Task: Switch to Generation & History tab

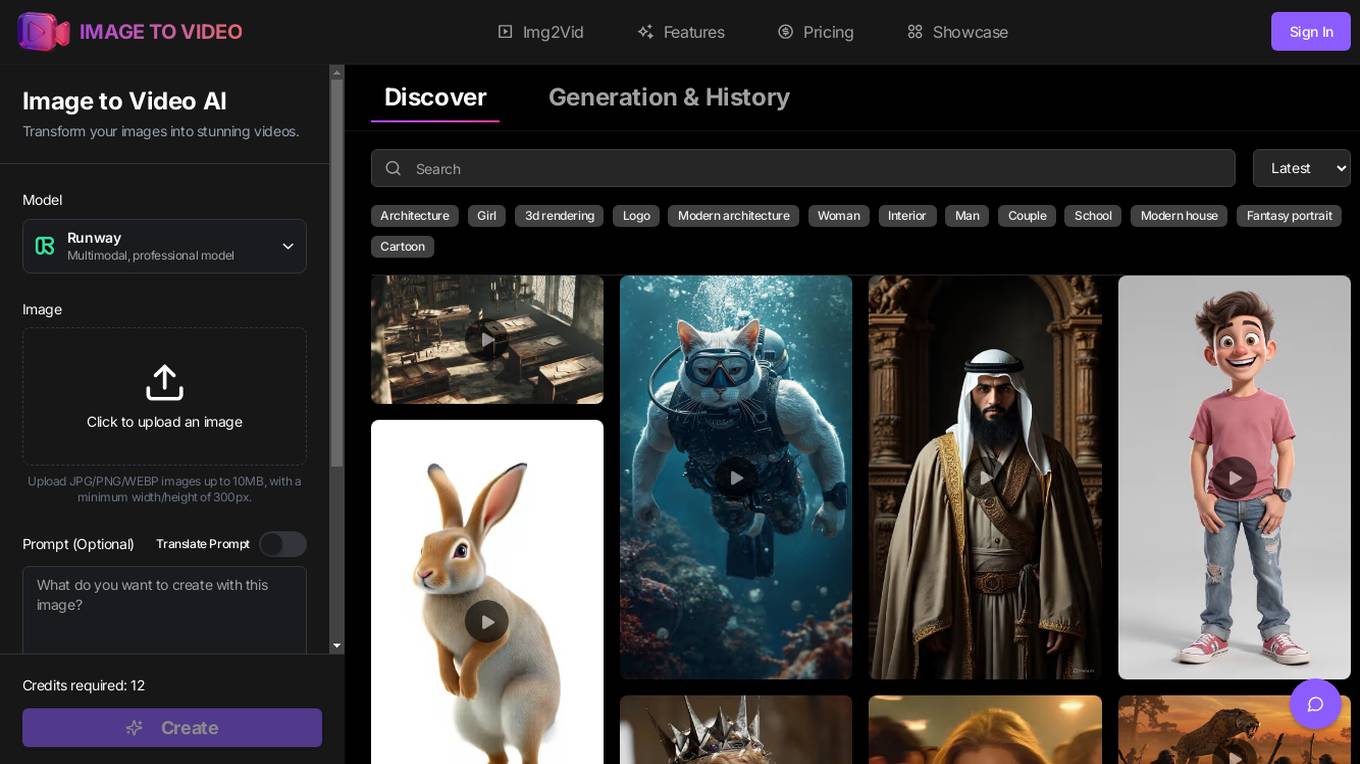Action: (669, 97)
